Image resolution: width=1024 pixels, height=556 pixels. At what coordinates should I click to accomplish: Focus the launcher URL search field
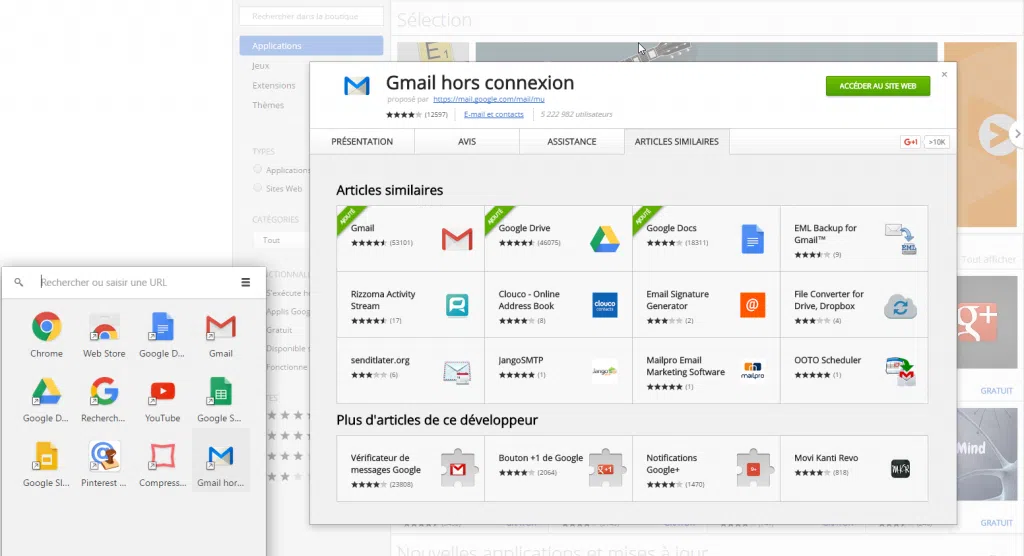tap(134, 282)
